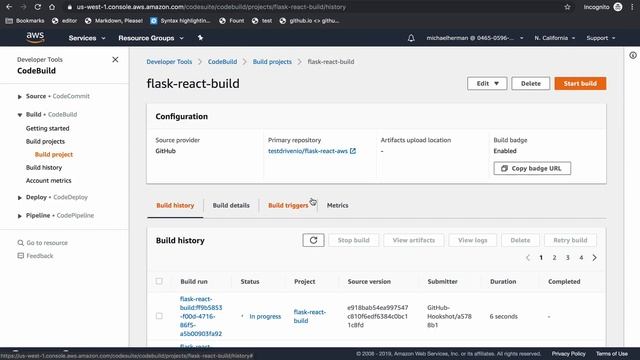Open the flask-react-build:ff9b5853 build run link

(201, 316)
